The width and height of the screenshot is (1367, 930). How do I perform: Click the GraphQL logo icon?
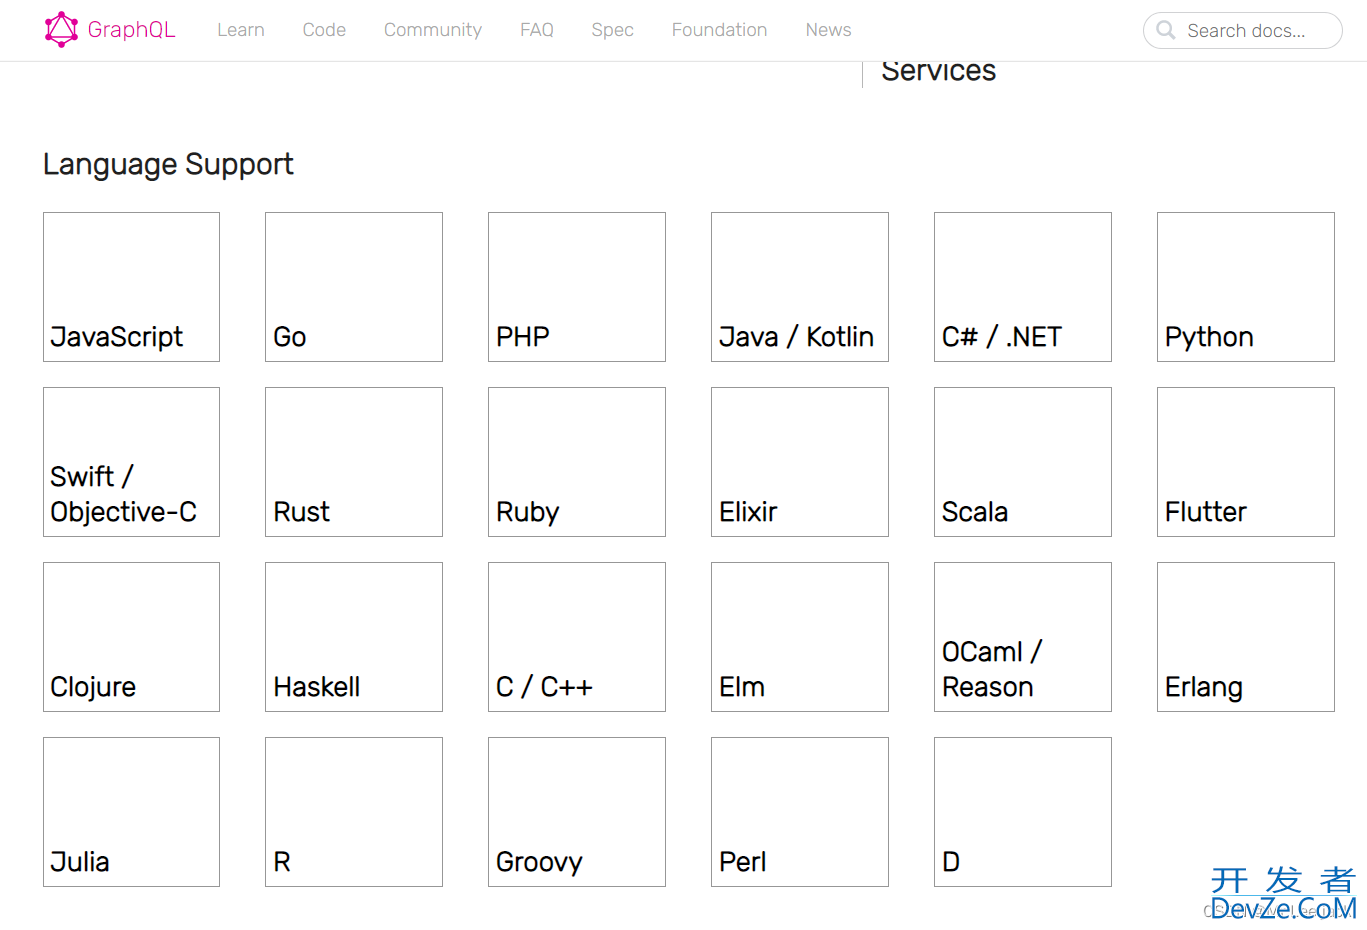point(61,30)
